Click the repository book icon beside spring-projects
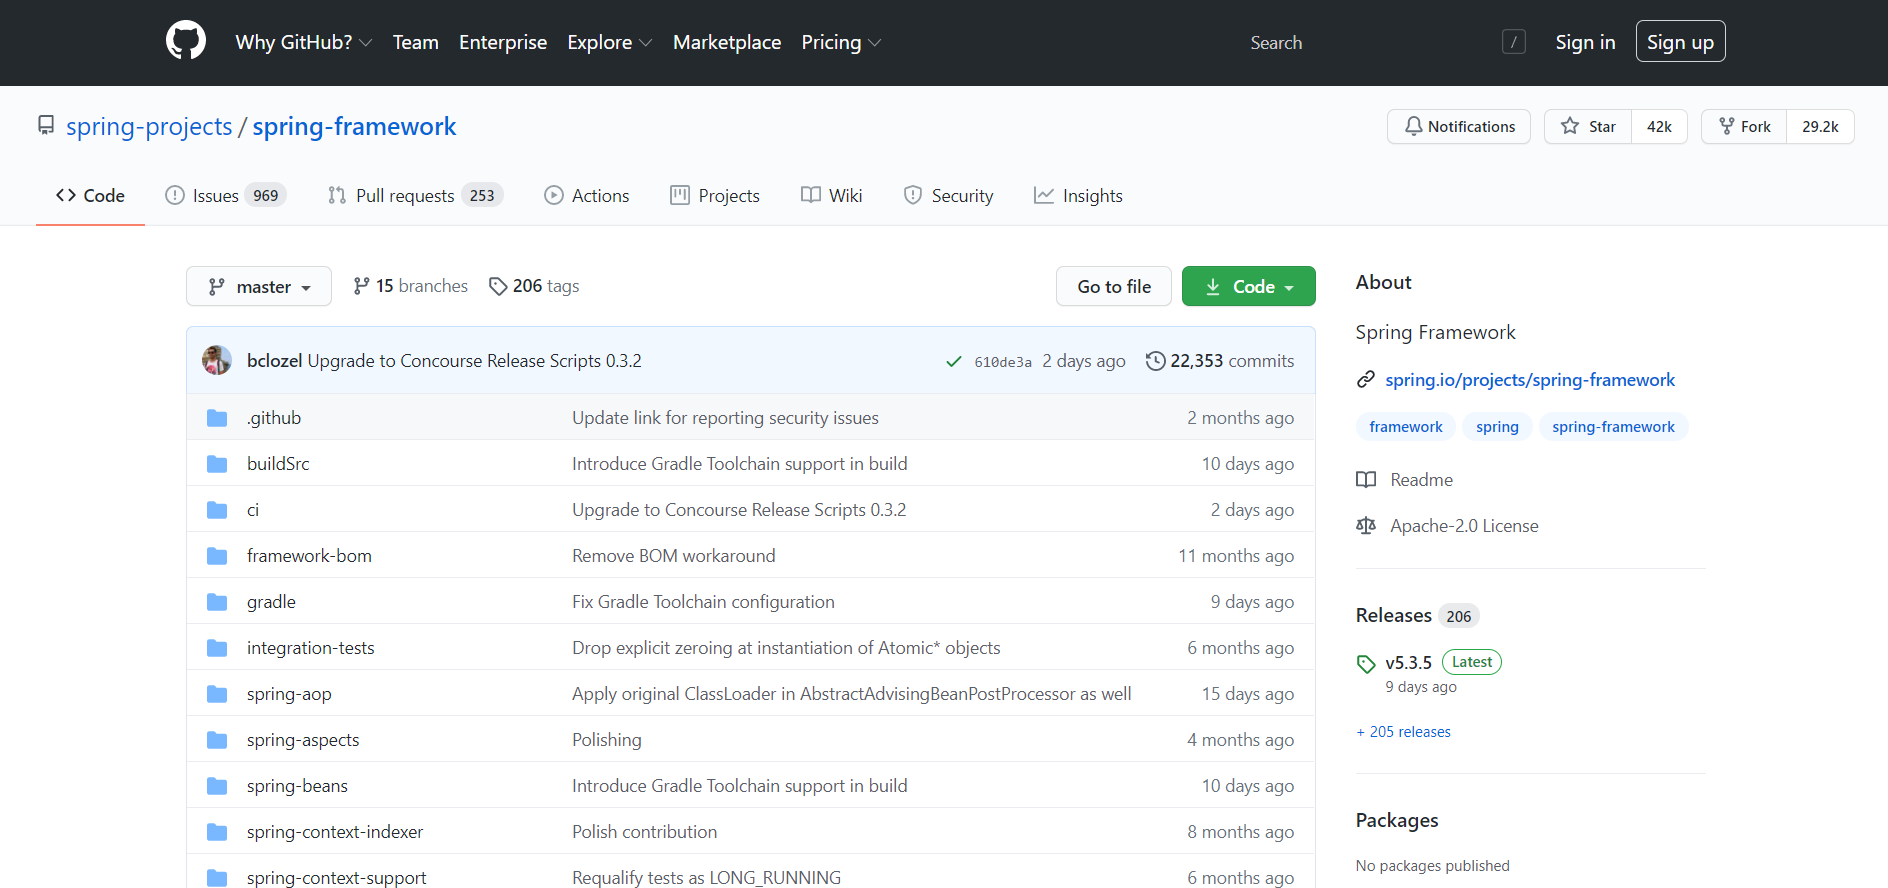 (46, 125)
